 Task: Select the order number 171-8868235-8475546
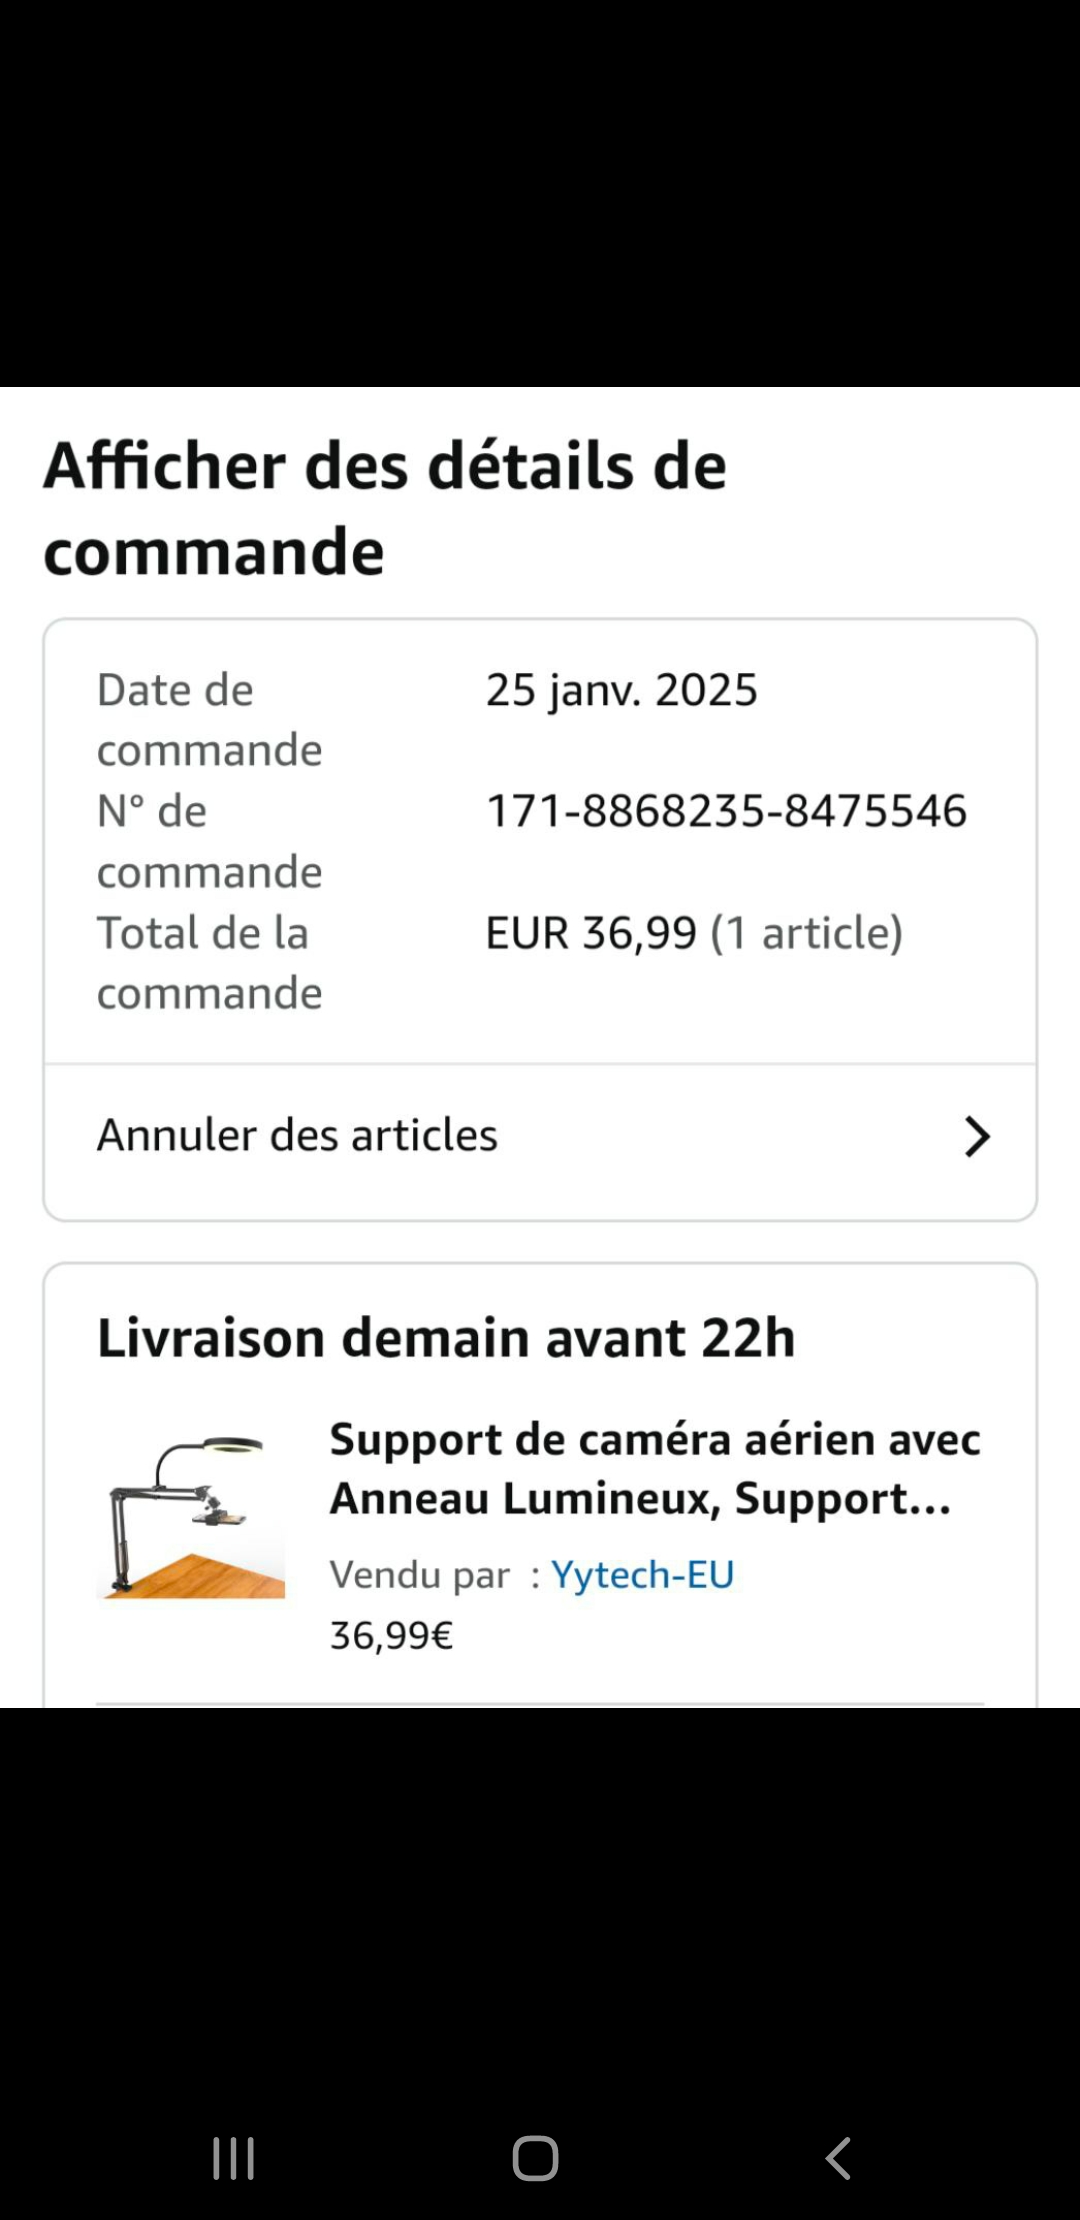pyautogui.click(x=726, y=811)
